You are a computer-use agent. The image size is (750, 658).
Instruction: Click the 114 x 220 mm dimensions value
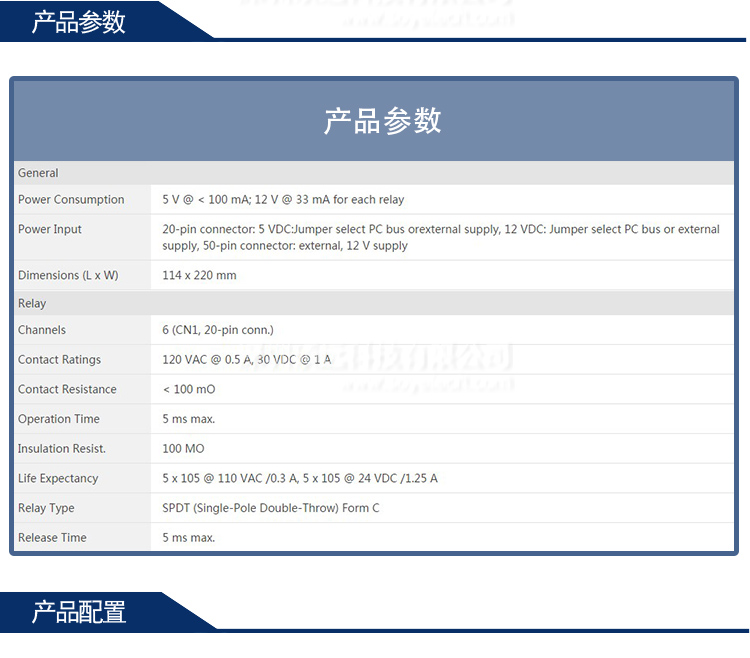[x=200, y=275]
